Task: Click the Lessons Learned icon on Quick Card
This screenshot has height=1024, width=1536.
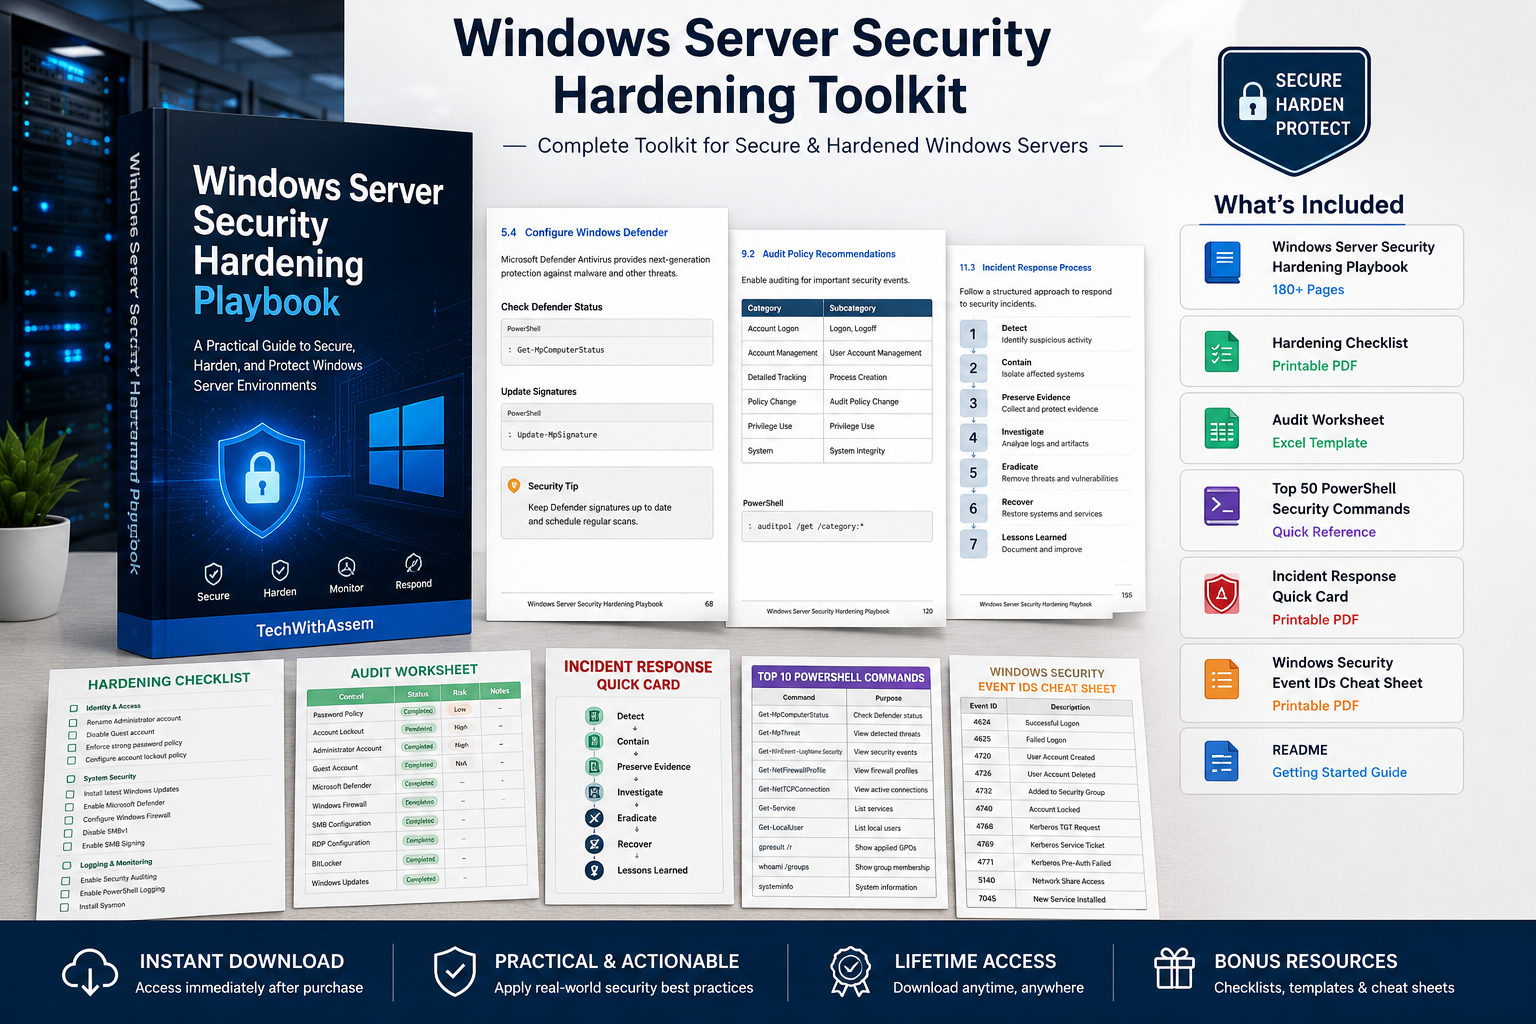Action: [x=595, y=870]
